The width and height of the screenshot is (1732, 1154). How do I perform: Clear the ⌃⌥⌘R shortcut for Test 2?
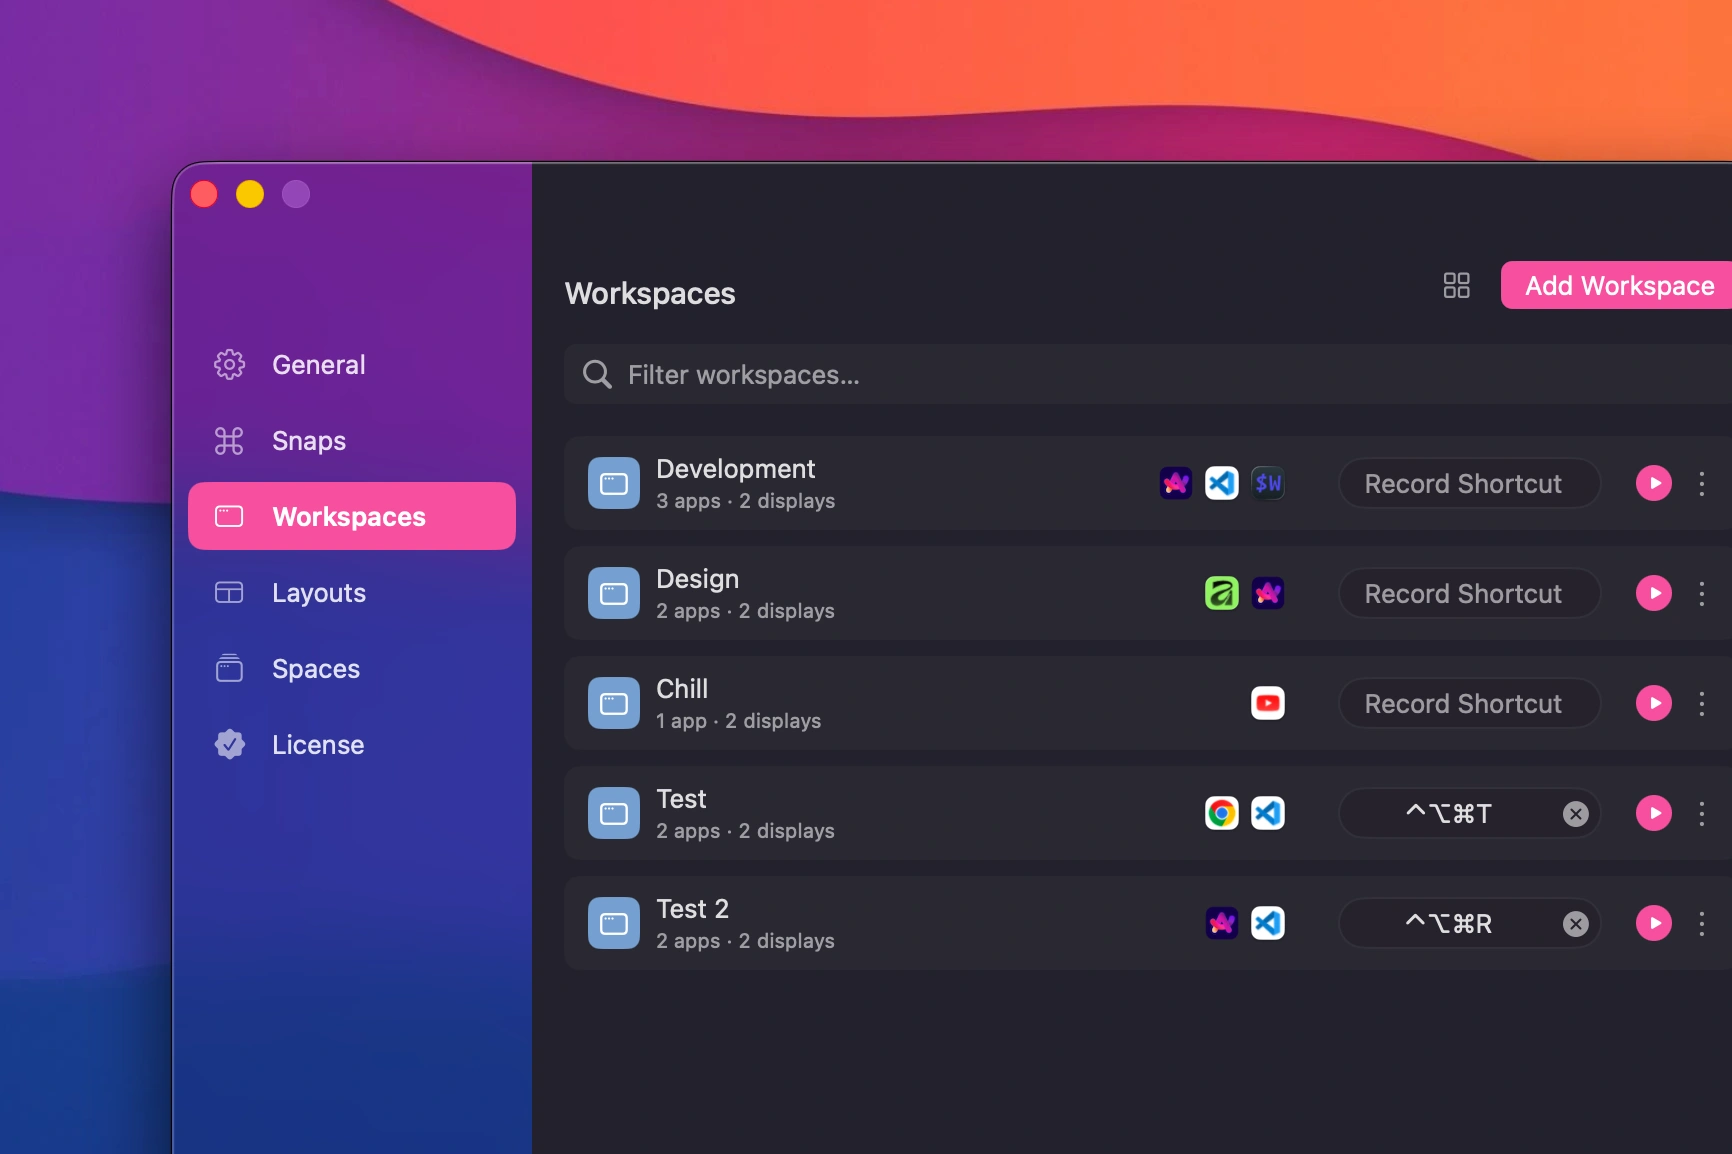[1576, 924]
